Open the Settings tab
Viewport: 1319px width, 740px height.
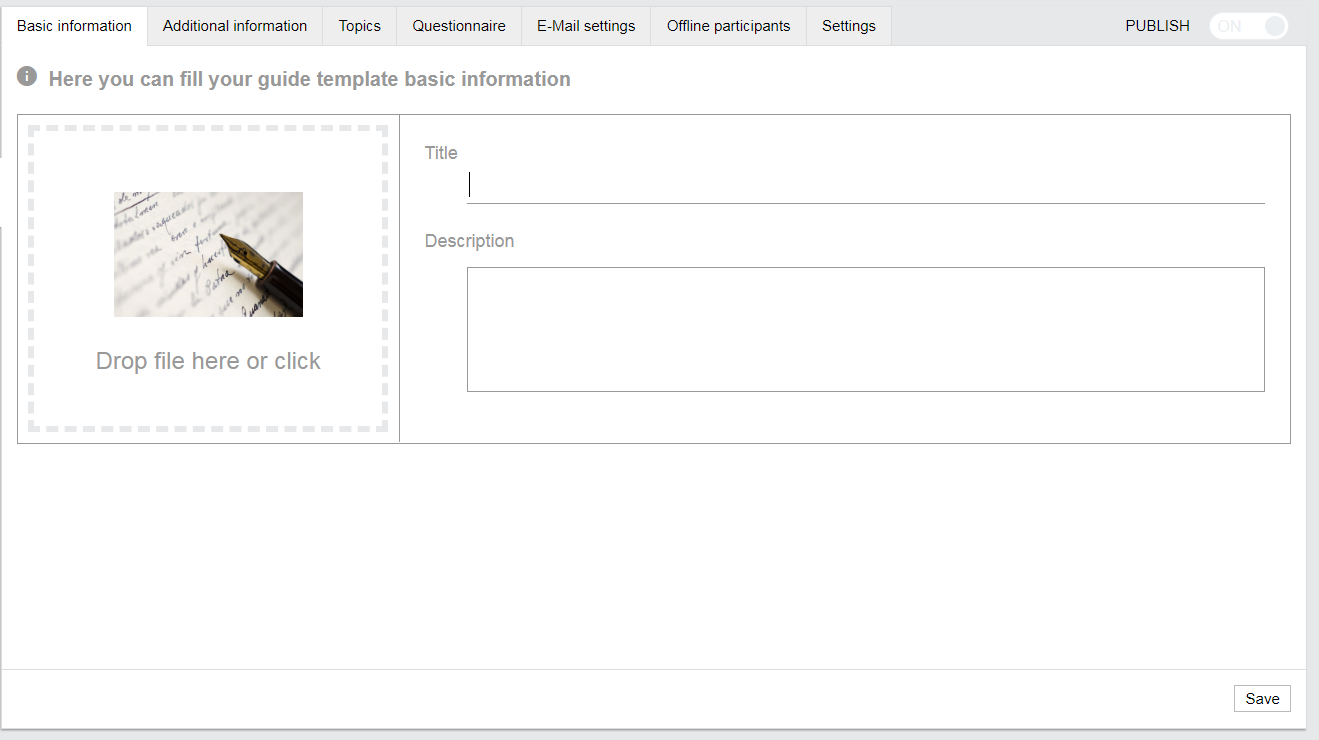click(x=849, y=26)
